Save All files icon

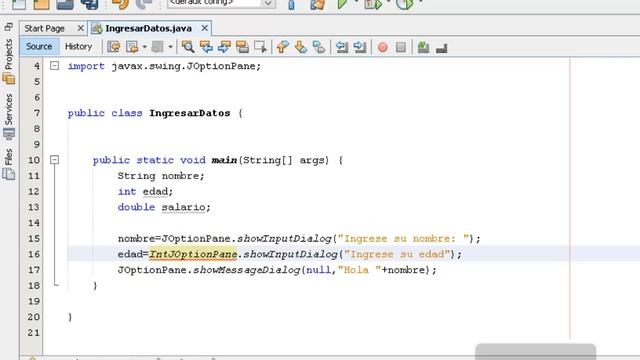click(89, 4)
